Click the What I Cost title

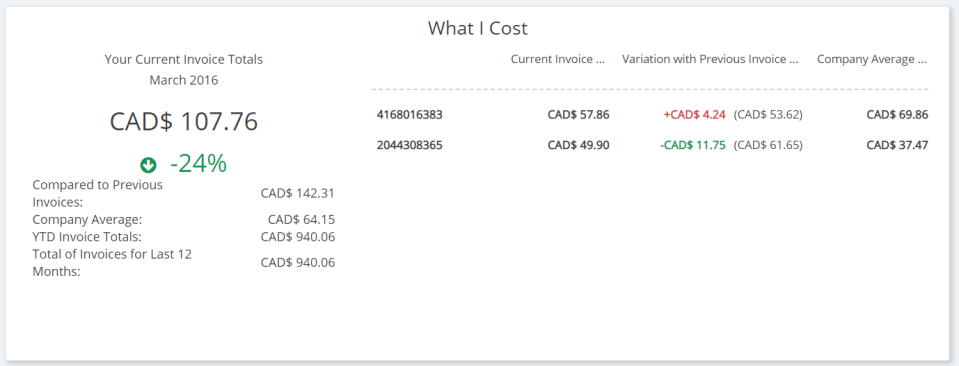(x=477, y=28)
